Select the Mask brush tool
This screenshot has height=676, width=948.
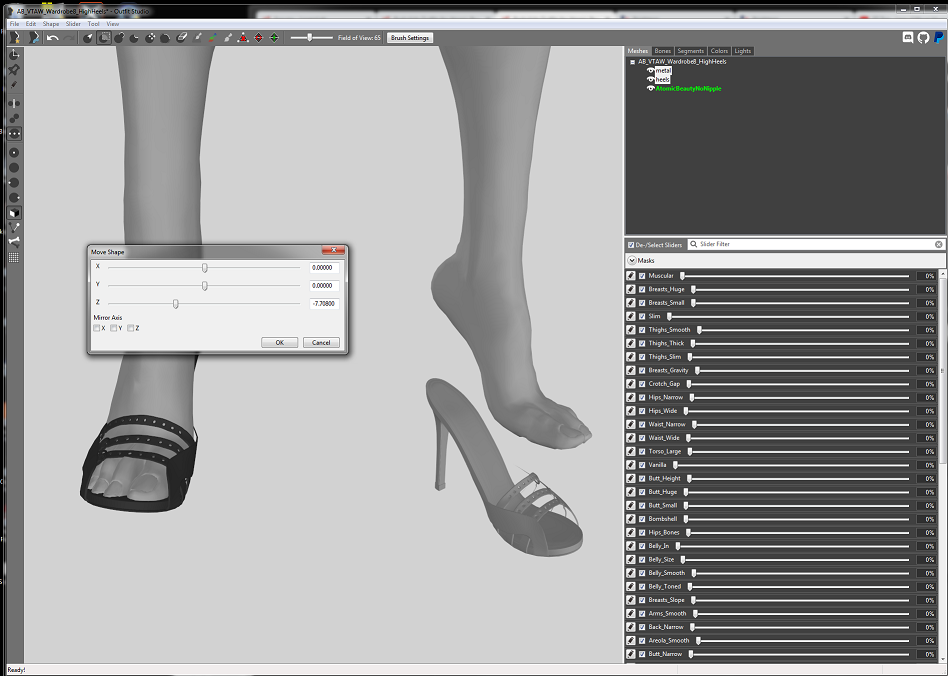(104, 37)
